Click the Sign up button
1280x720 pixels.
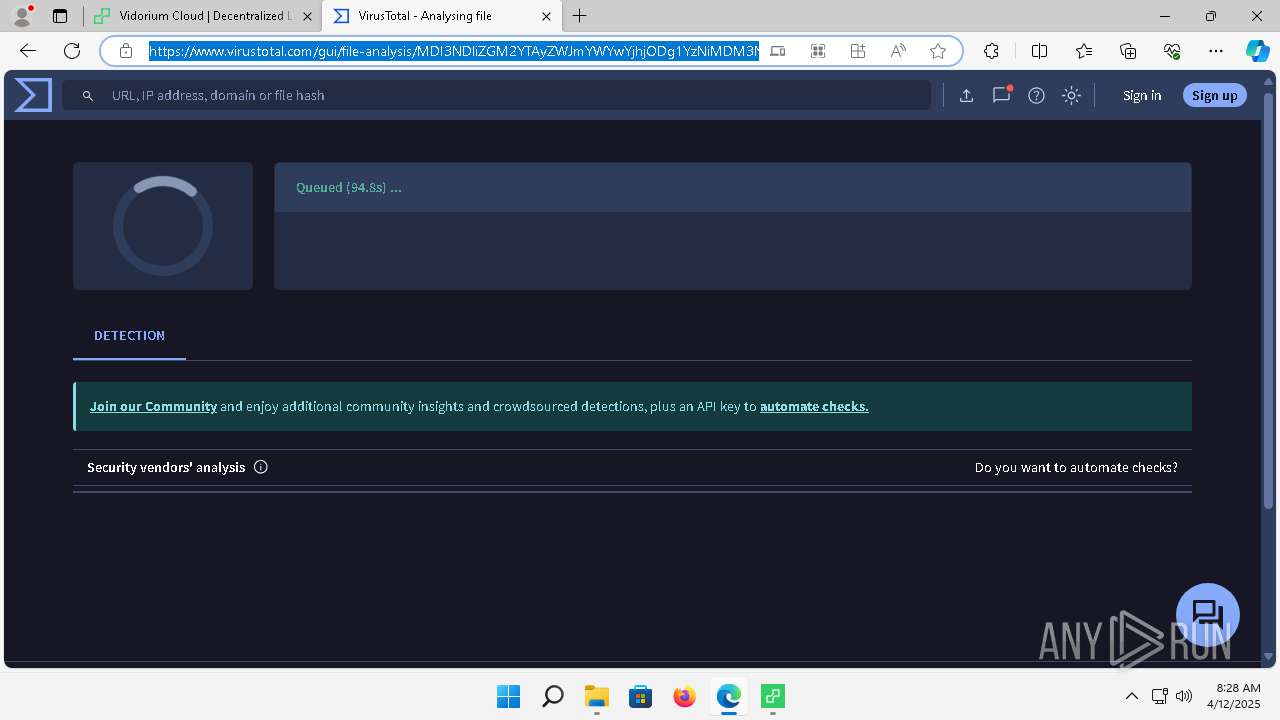[1214, 95]
